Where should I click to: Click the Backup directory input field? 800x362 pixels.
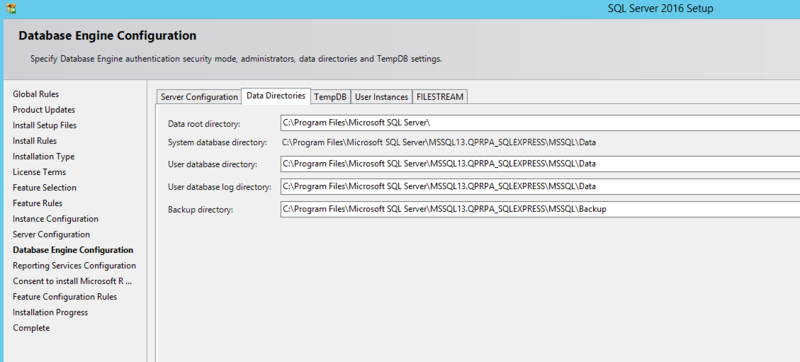click(x=540, y=209)
